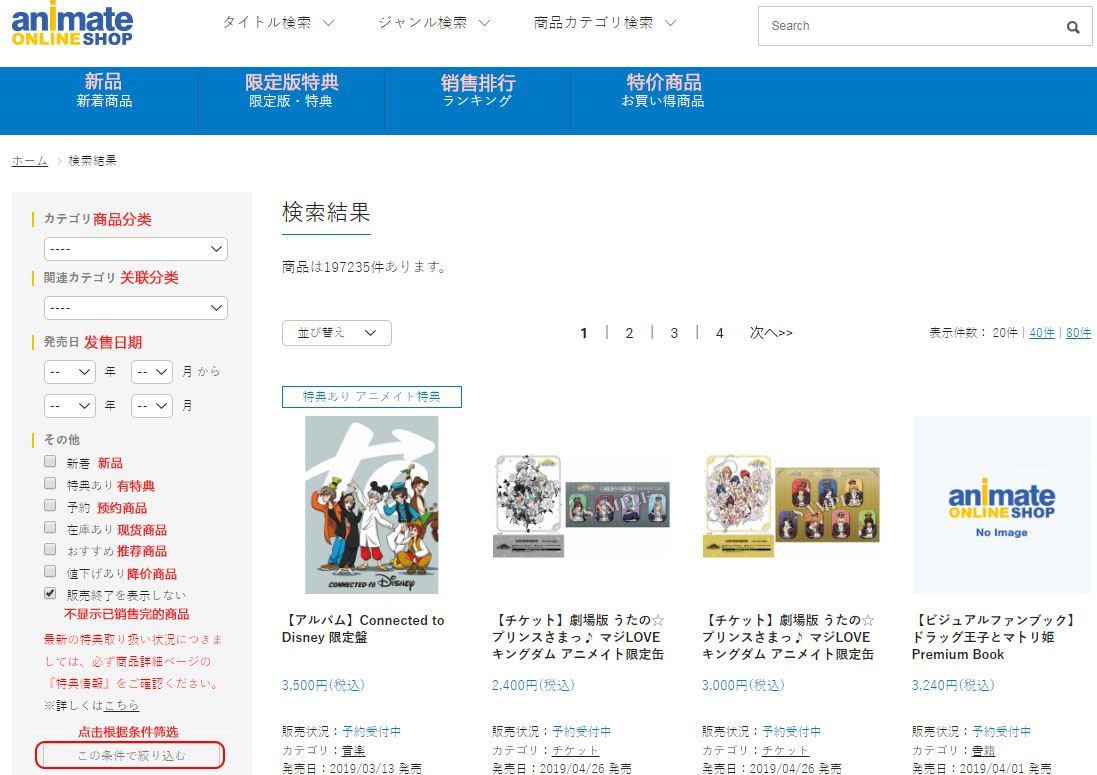Check the 特典あり checkbox
The image size is (1097, 775).
(x=50, y=483)
